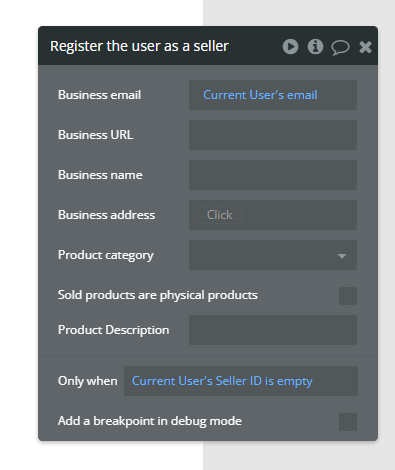Click the Current User's email expression
The width and height of the screenshot is (395, 470).
[x=260, y=95]
